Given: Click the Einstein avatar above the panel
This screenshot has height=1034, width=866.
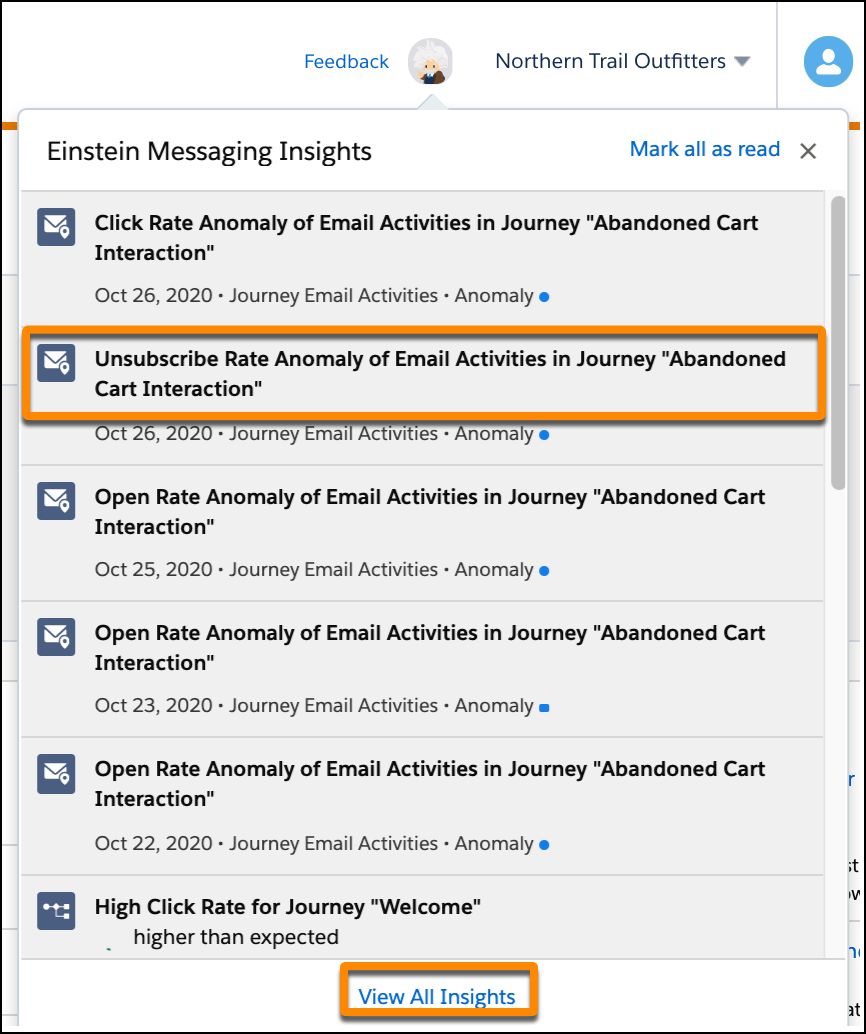Looking at the screenshot, I should pos(431,61).
